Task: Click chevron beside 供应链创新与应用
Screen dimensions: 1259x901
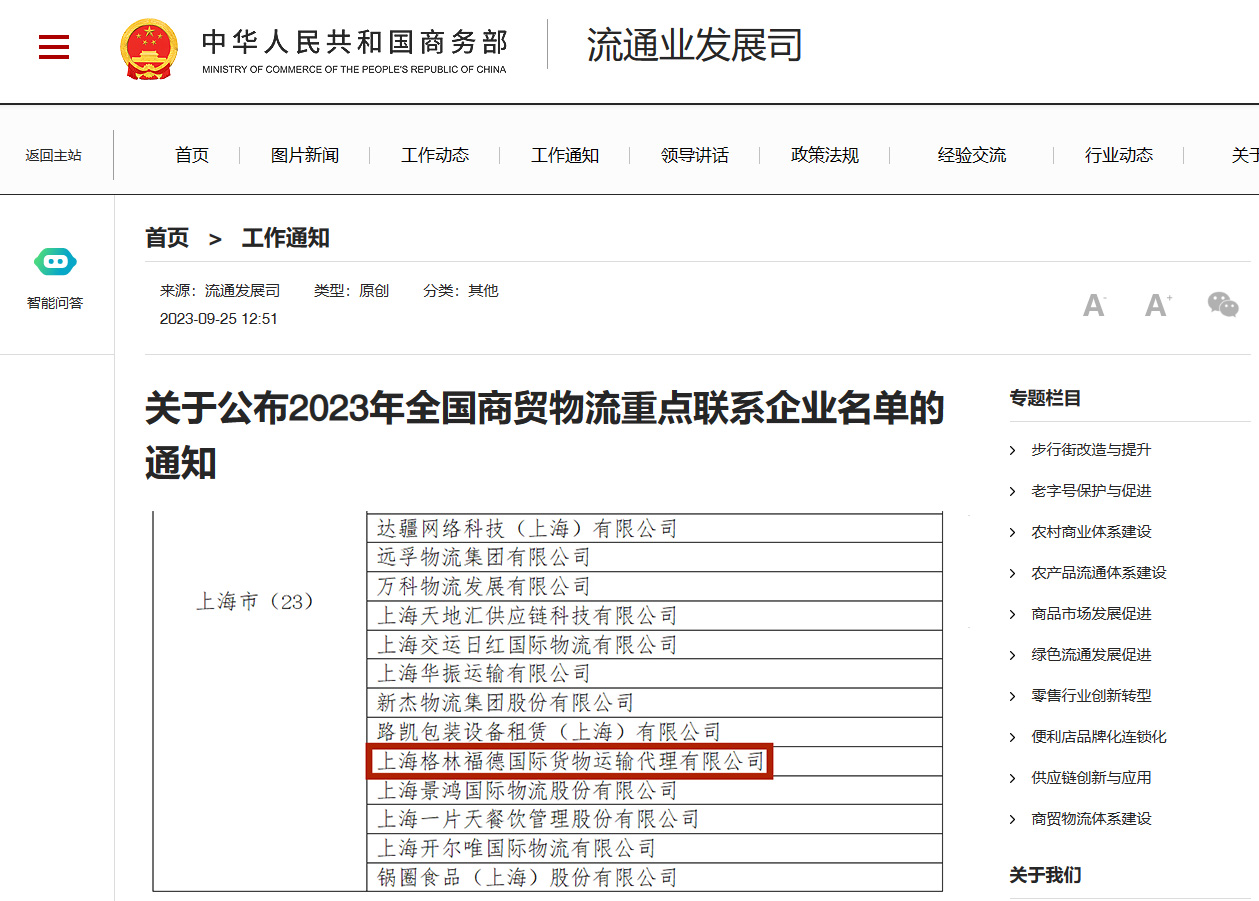Action: point(1013,779)
